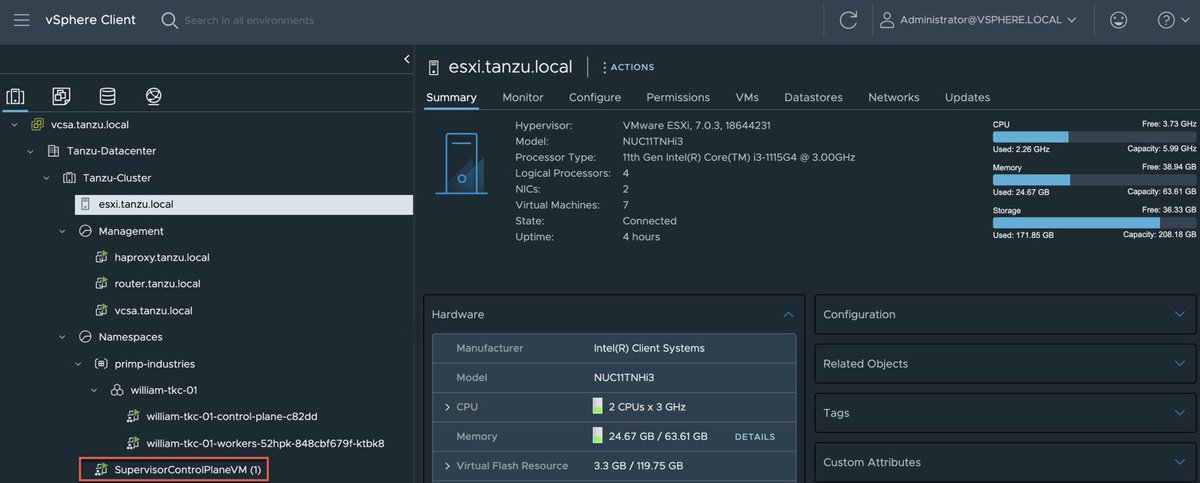Collapse the william-tkc-01 node
The width and height of the screenshot is (1200, 483).
pyautogui.click(x=94, y=390)
